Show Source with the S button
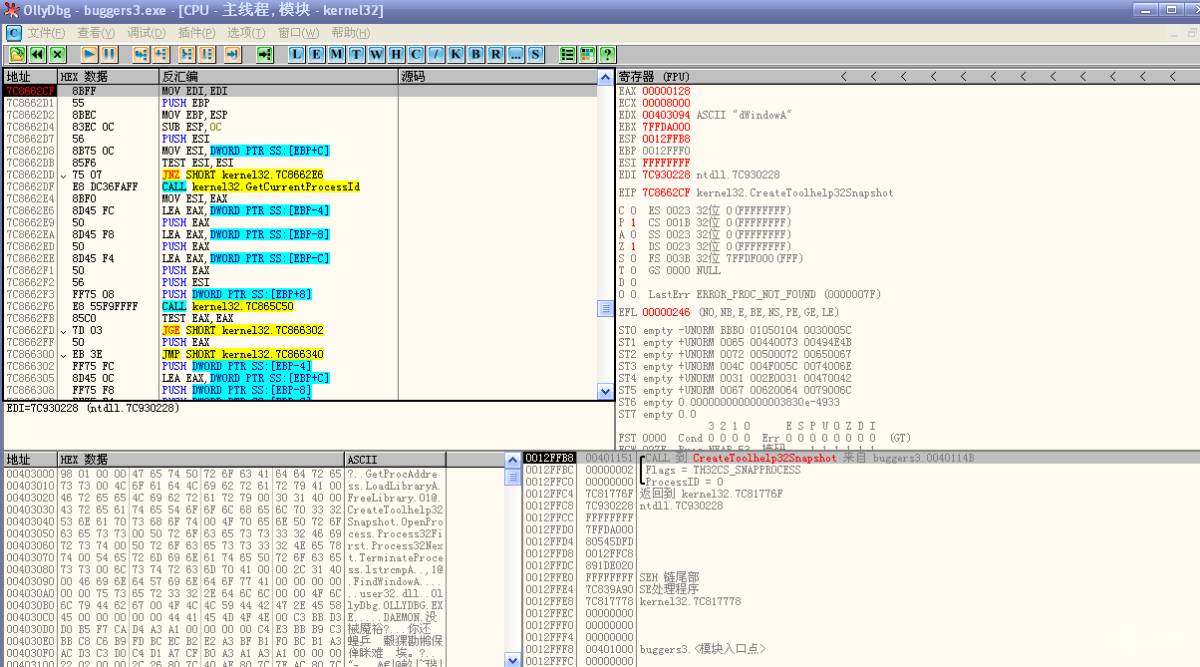Viewport: 1200px width, 667px height. tap(535, 54)
